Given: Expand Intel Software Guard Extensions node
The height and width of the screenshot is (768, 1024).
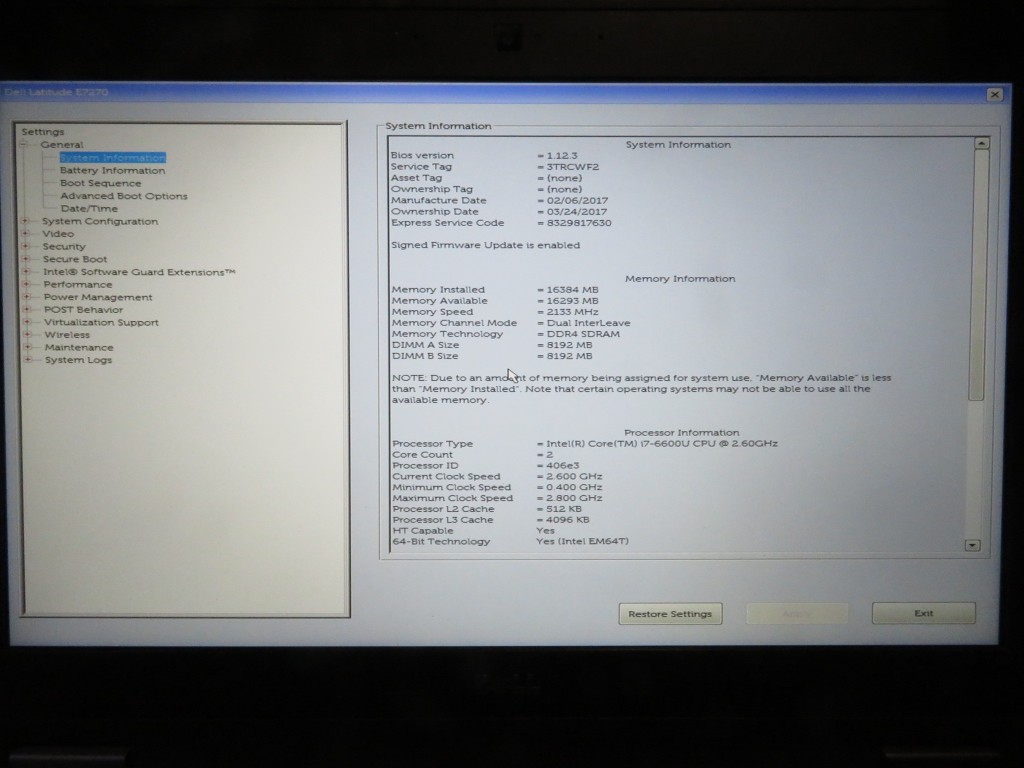Looking at the screenshot, I should pos(26,272).
